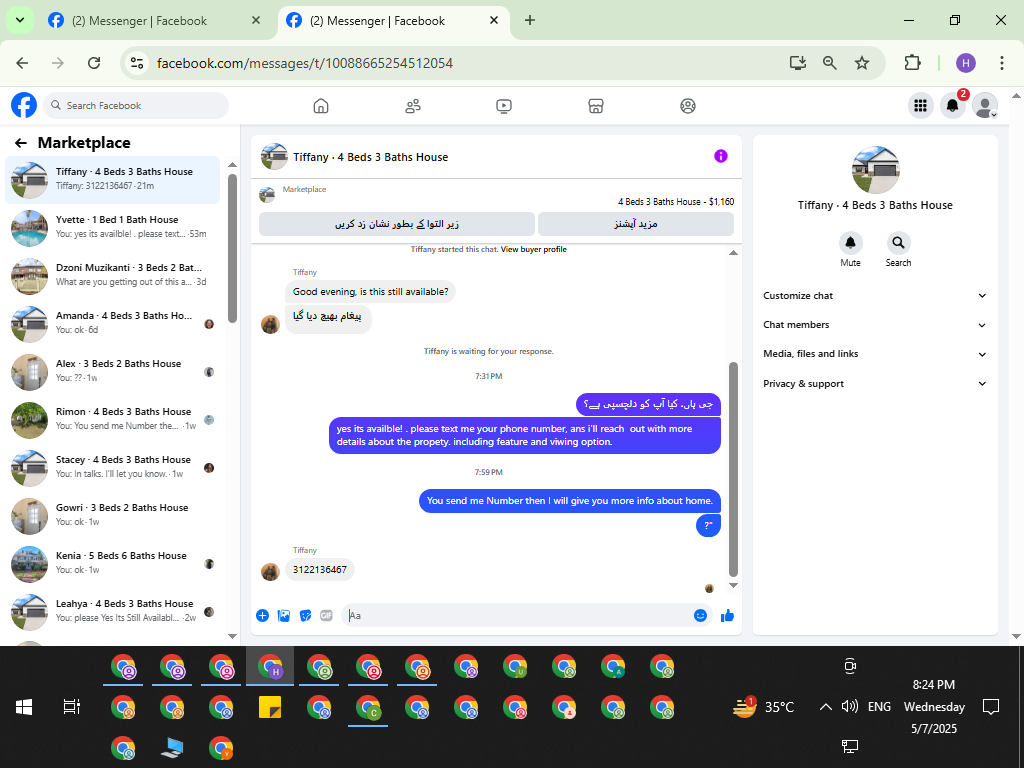Image resolution: width=1024 pixels, height=768 pixels.
Task: Open the volume speaker tray icon
Action: pyautogui.click(x=850, y=706)
